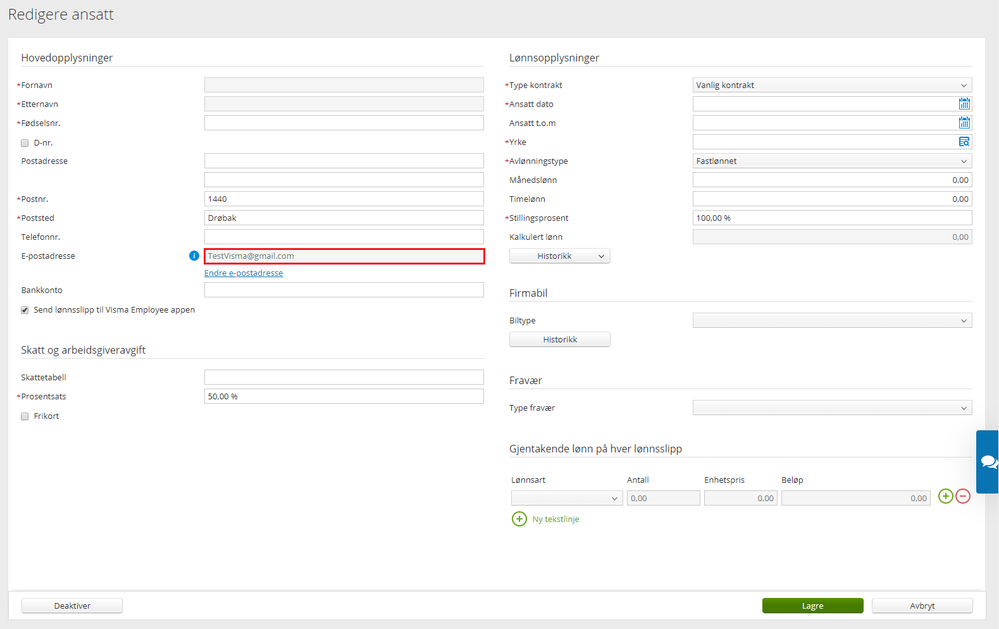Add a recurring salary line with green plus

tap(945, 496)
